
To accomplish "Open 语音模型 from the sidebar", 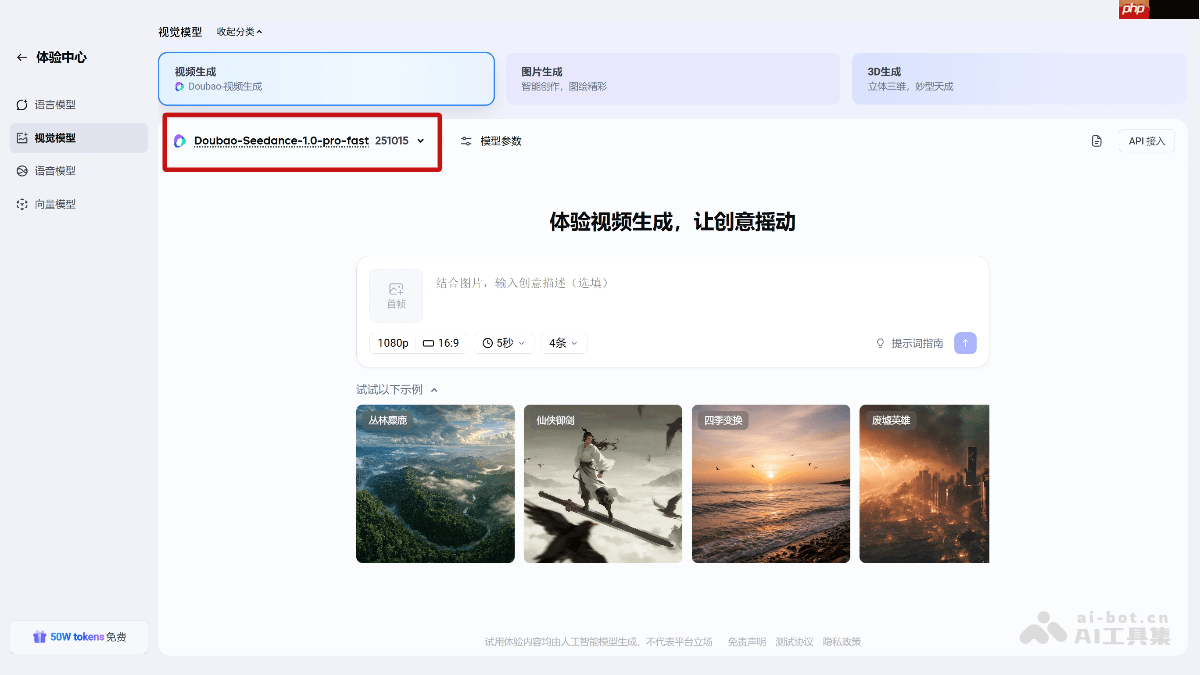I will click(21, 170).
